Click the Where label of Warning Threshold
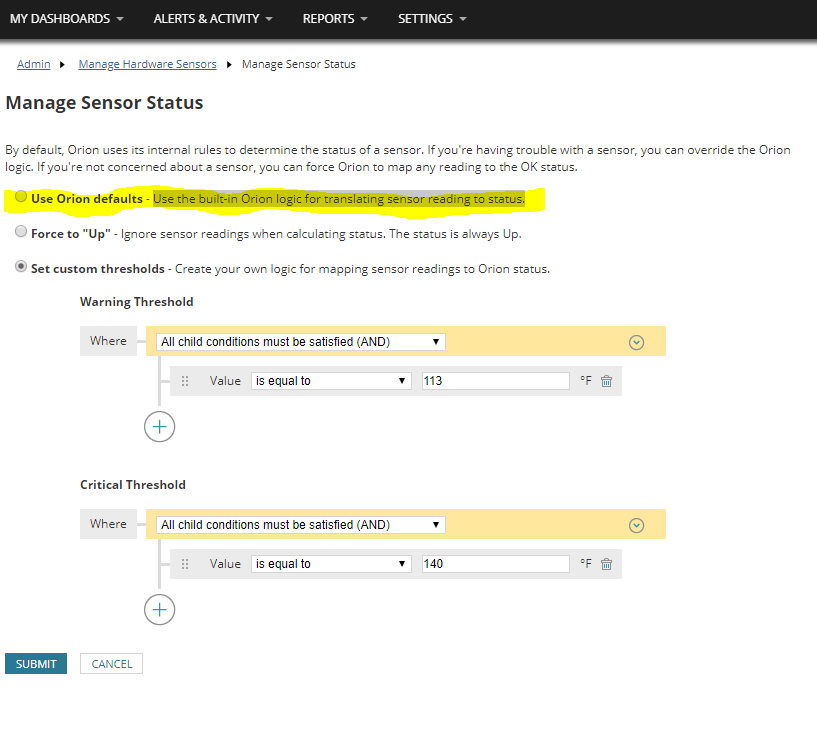 tap(108, 341)
